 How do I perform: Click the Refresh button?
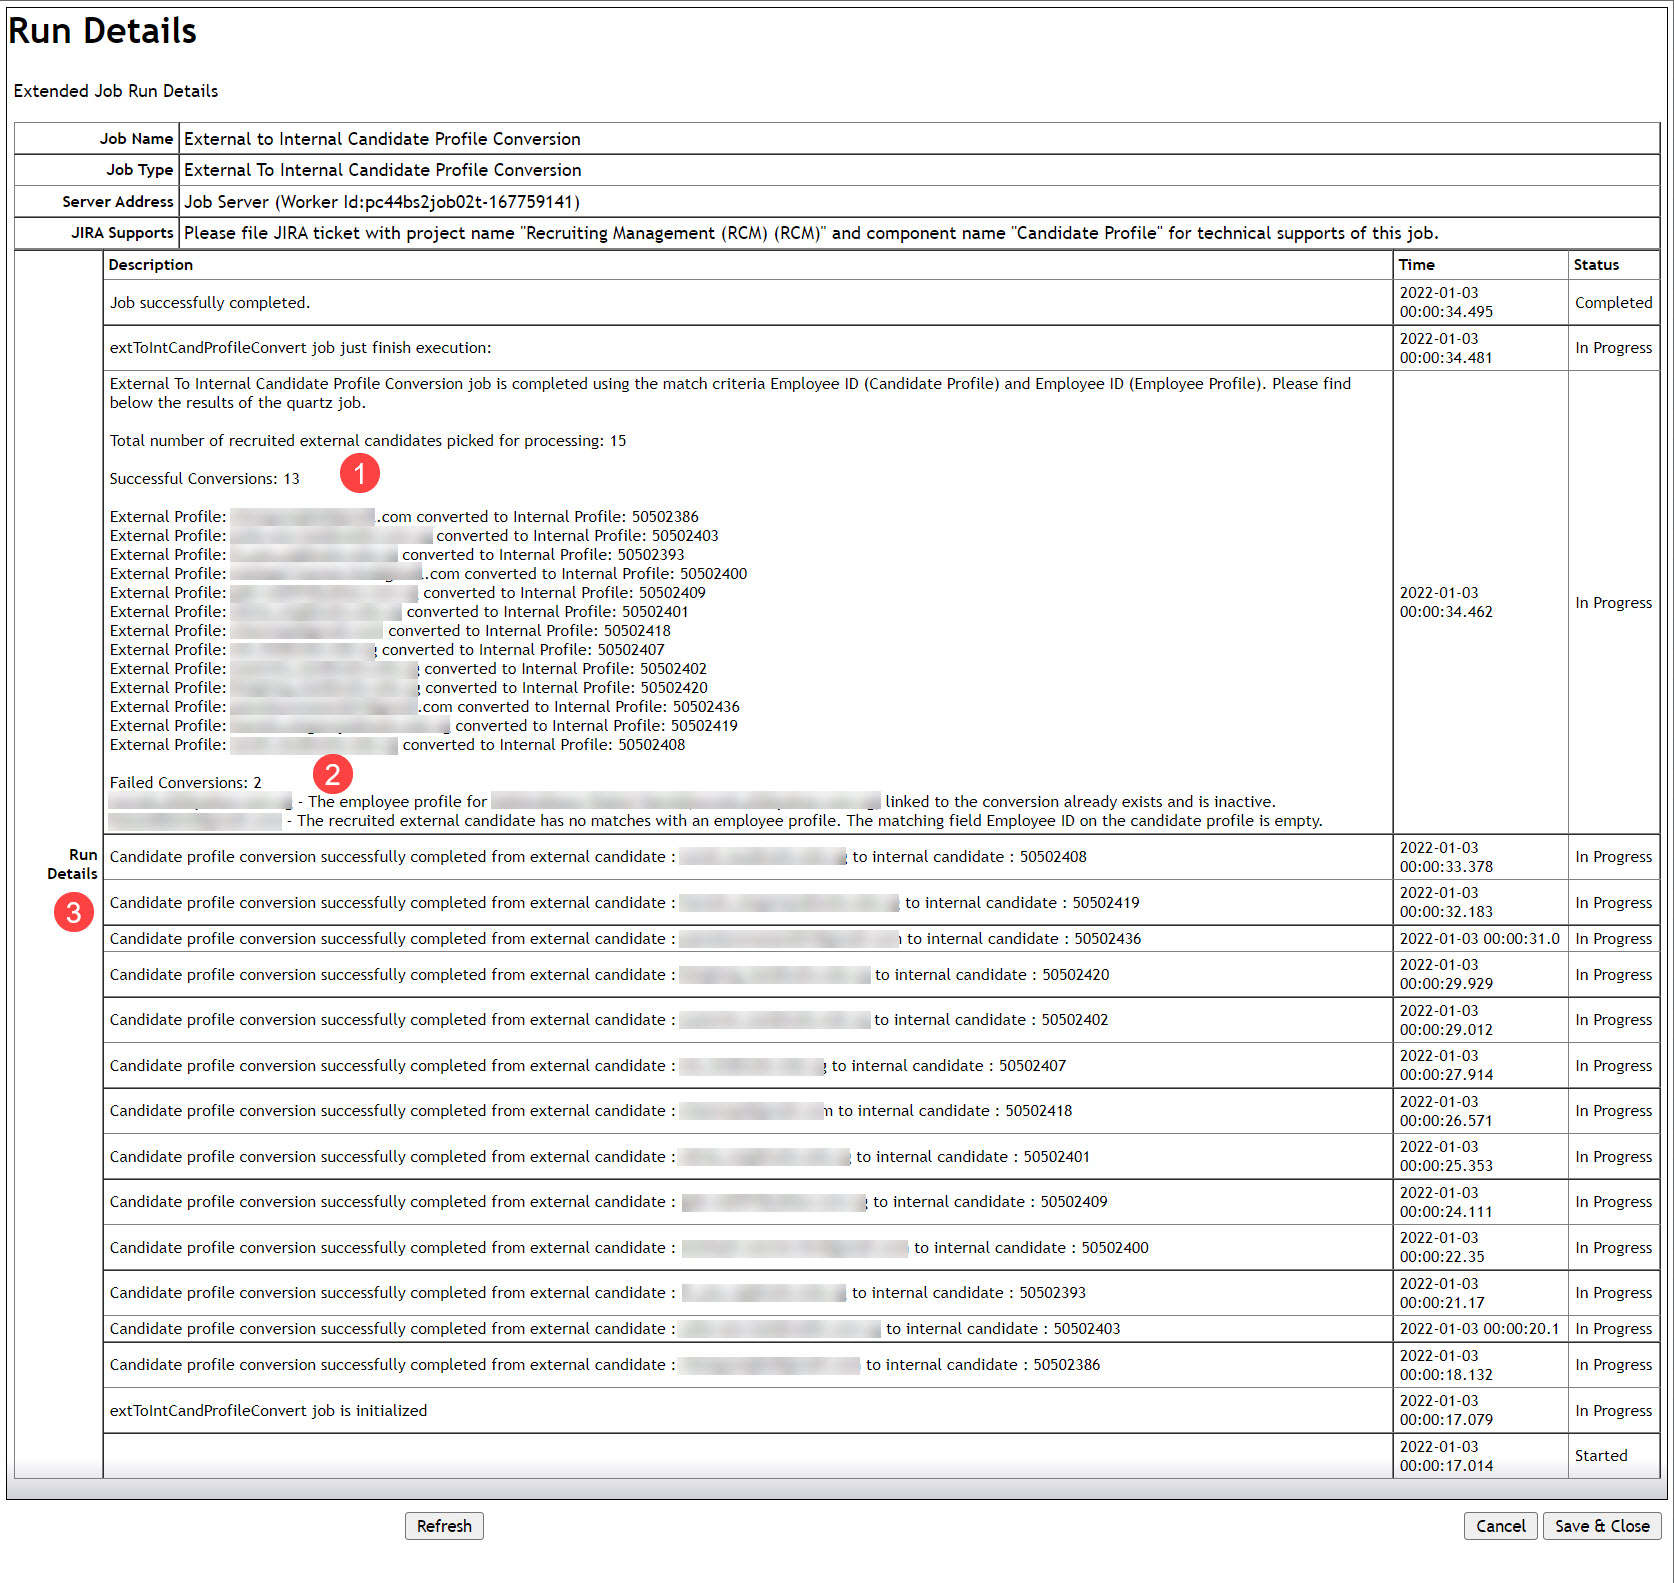click(x=444, y=1526)
